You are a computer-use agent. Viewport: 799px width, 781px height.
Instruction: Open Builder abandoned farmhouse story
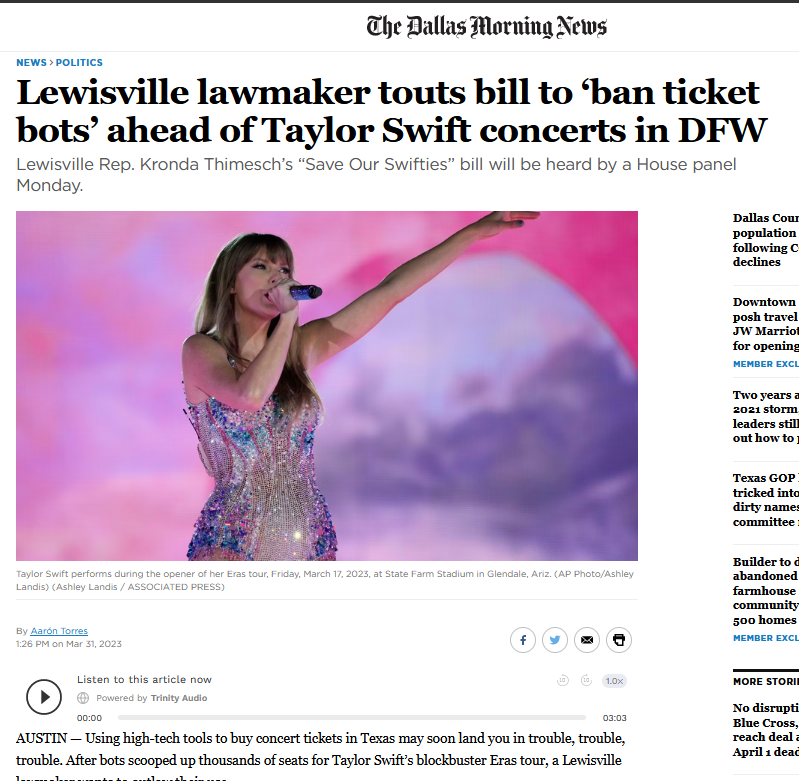click(x=765, y=591)
